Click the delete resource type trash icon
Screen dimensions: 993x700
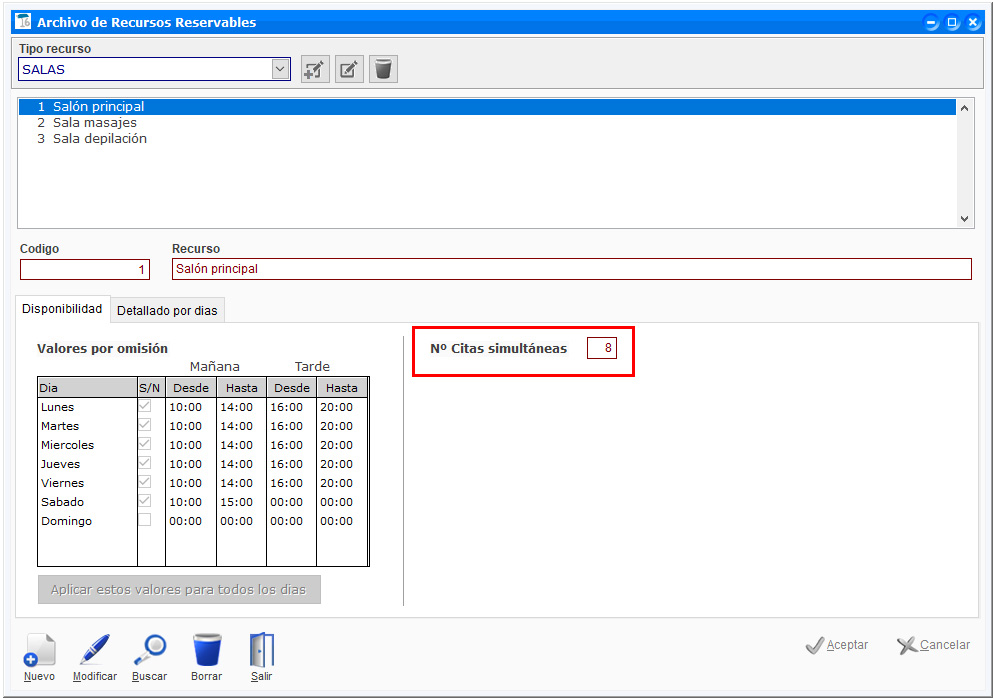(383, 69)
